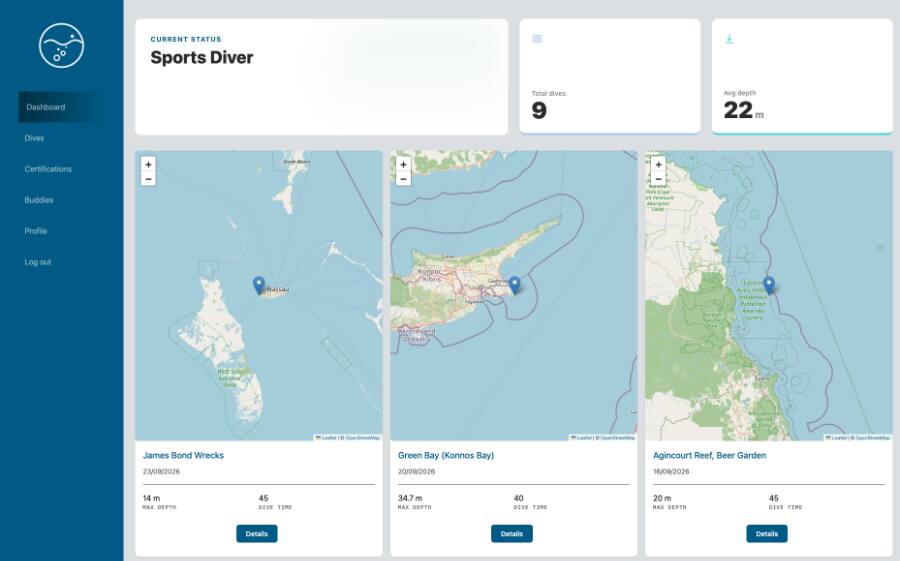Click the James Bond Wrecks map
Screen dimensions: 900x561
pyautogui.click(x=259, y=296)
